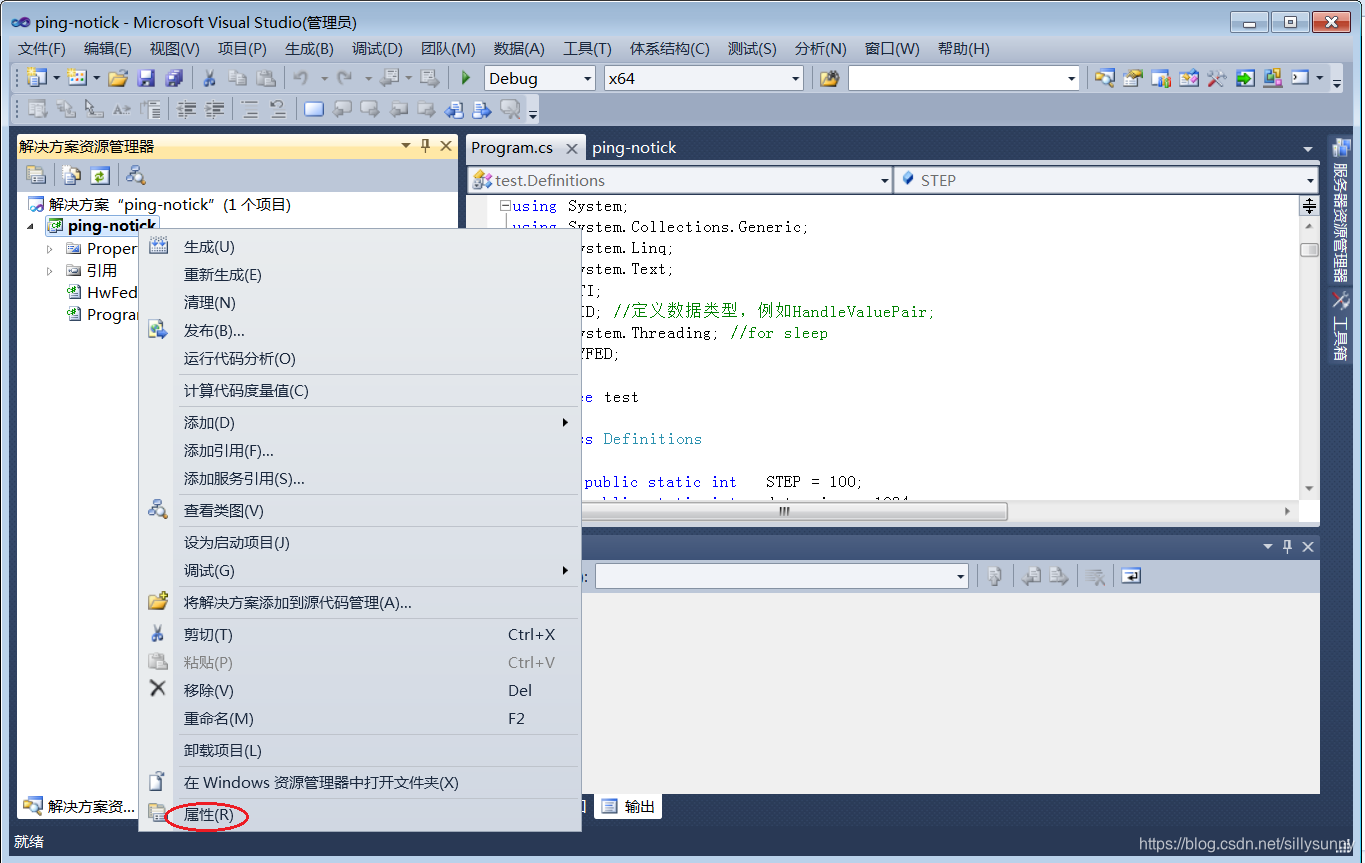This screenshot has width=1365, height=863.
Task: Open the empty Find combo box dropdown arrow
Action: (x=1071, y=78)
